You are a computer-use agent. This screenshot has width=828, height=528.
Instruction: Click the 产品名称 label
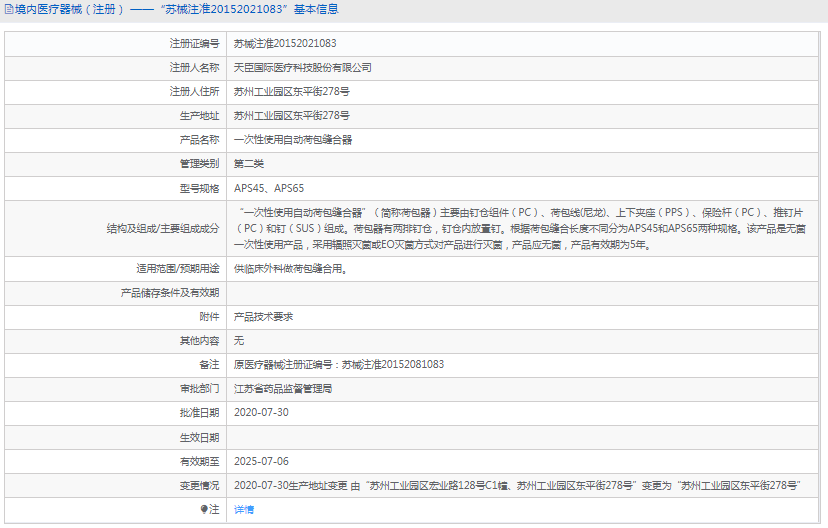pos(199,140)
